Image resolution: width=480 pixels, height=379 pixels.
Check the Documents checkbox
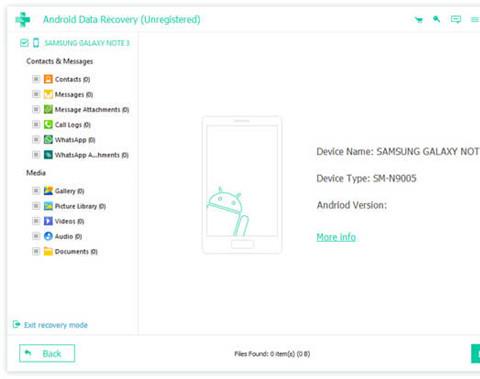pyautogui.click(x=36, y=251)
